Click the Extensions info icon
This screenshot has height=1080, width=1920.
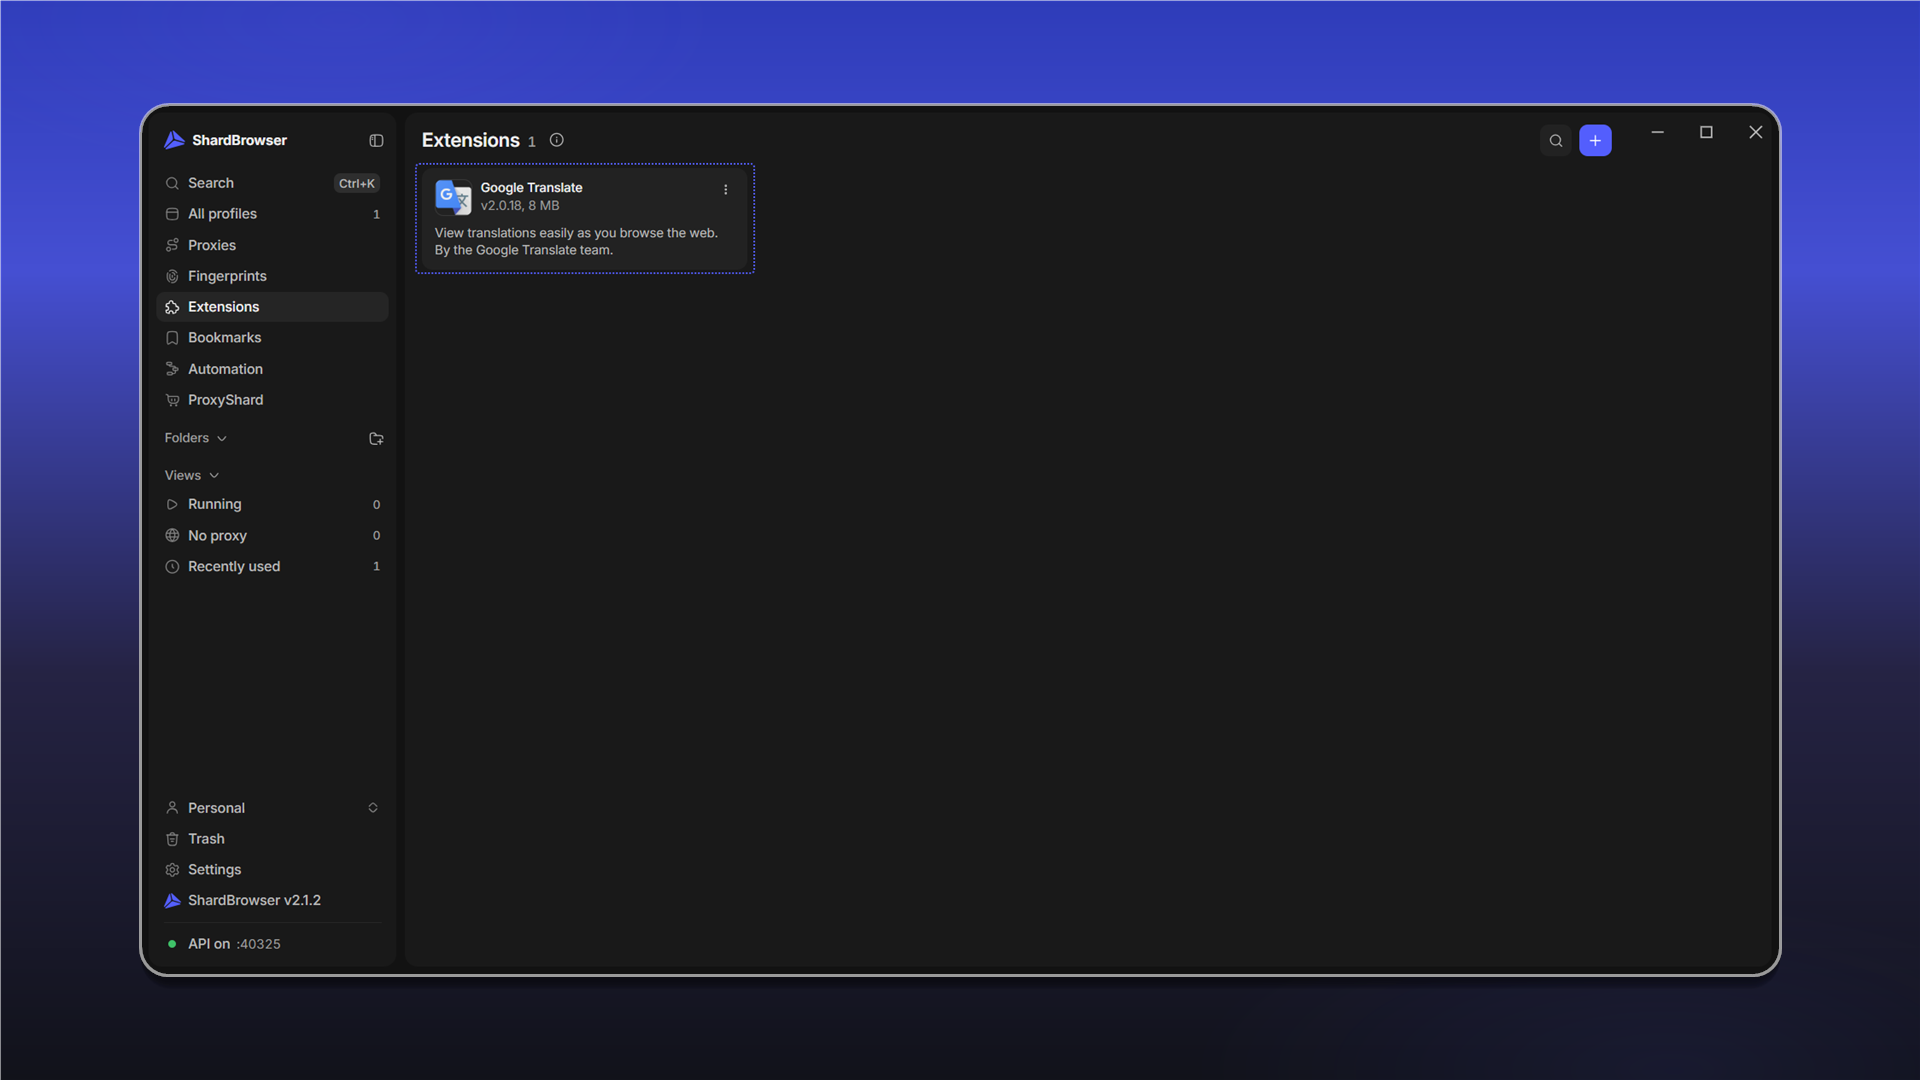[x=557, y=141]
